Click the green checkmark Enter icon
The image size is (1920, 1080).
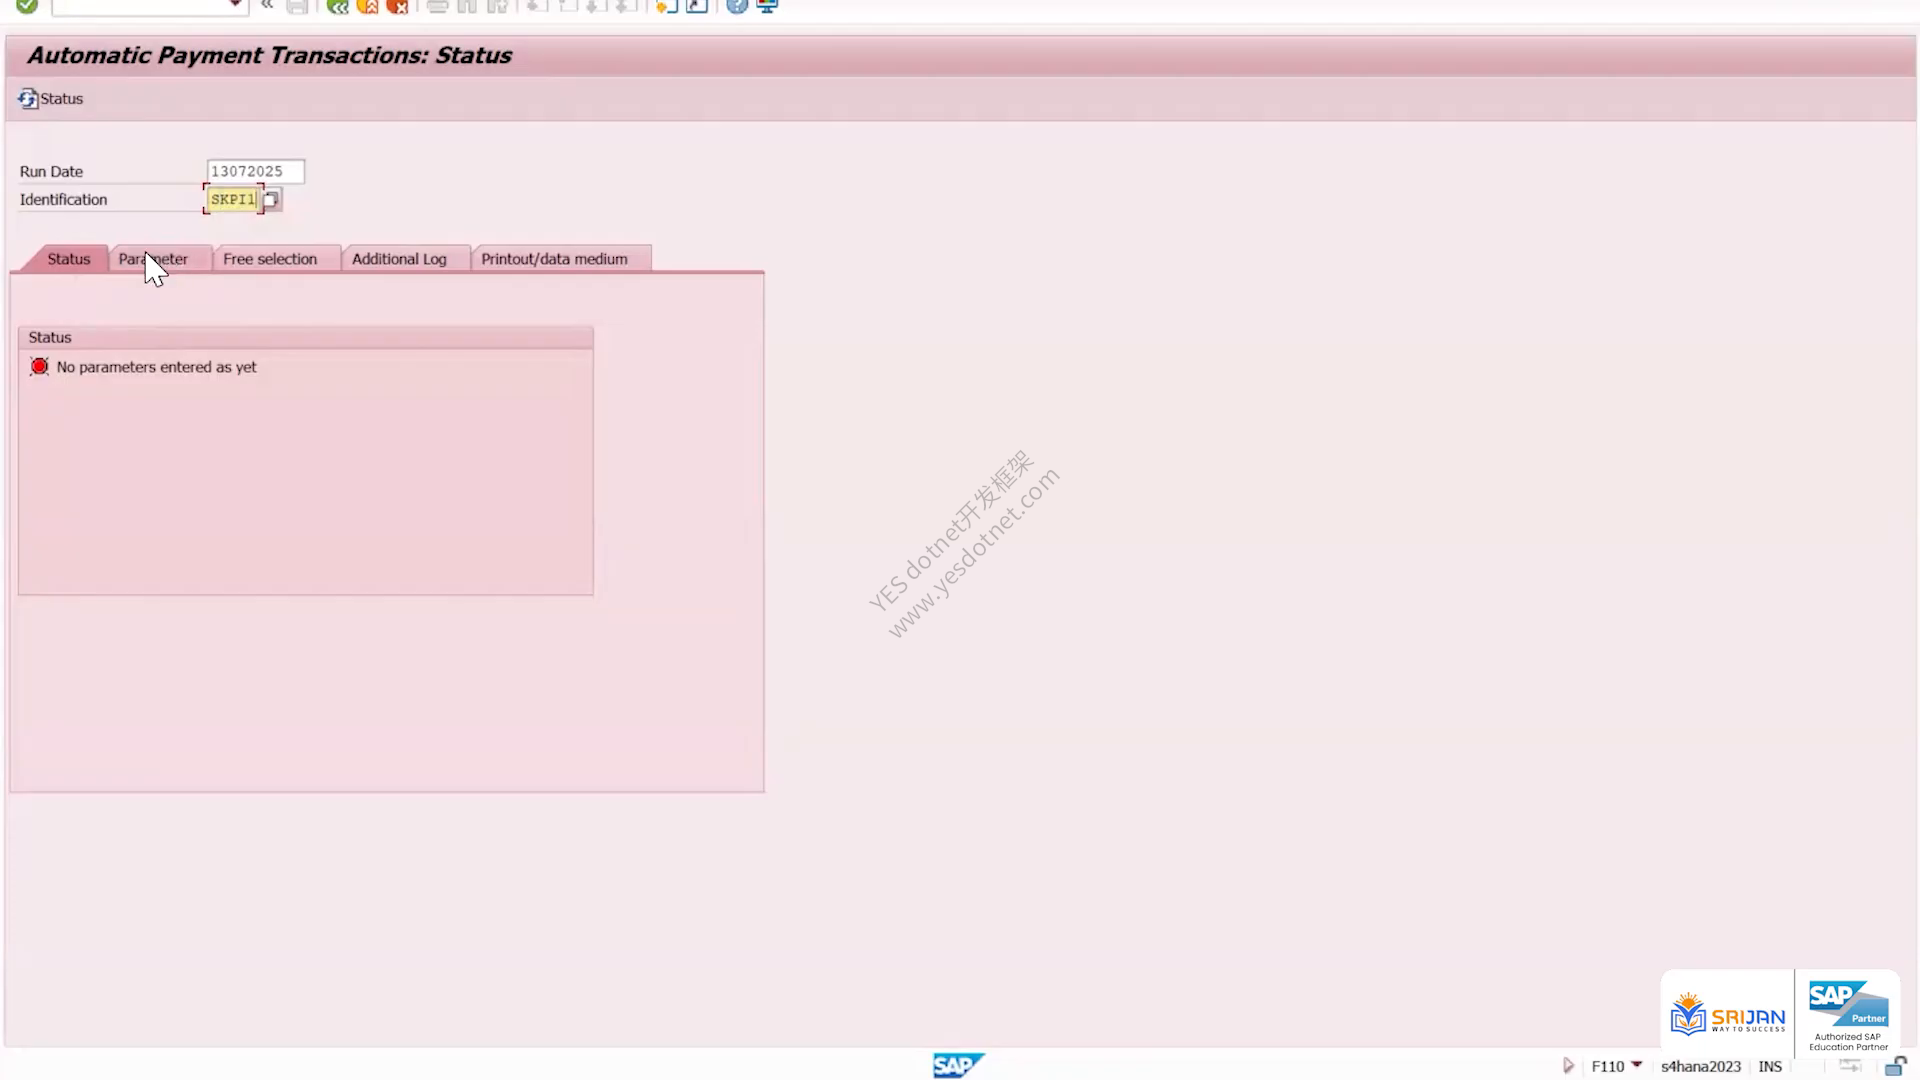27,6
